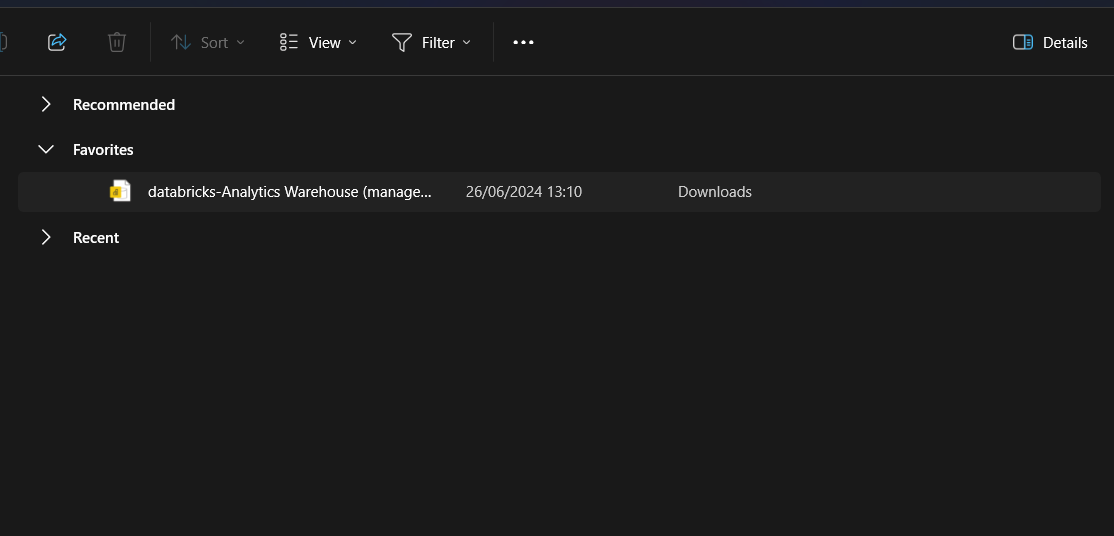This screenshot has height=536, width=1114.
Task: Click the Share icon in toolbar
Action: (x=57, y=42)
